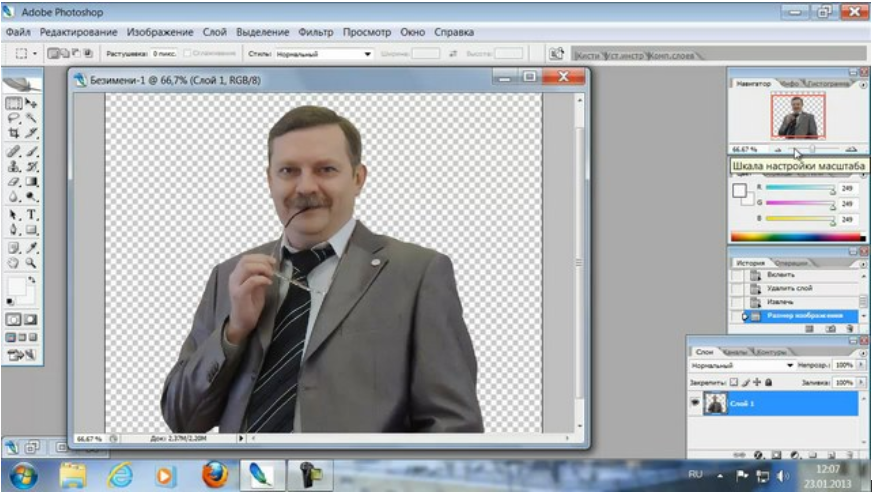The image size is (874, 492).
Task: Select the Eyedropper tool
Action: point(31,248)
